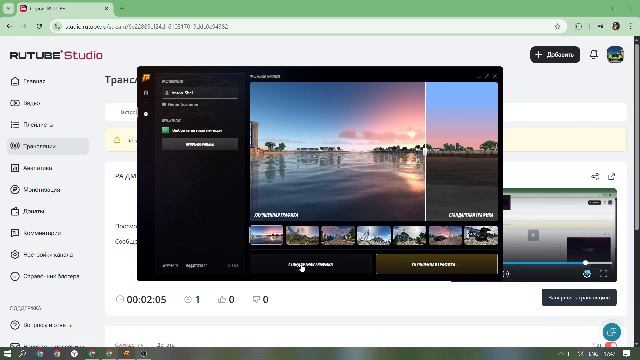640x360 pixels.
Task: Open stream in new window icon
Action: coord(611,176)
